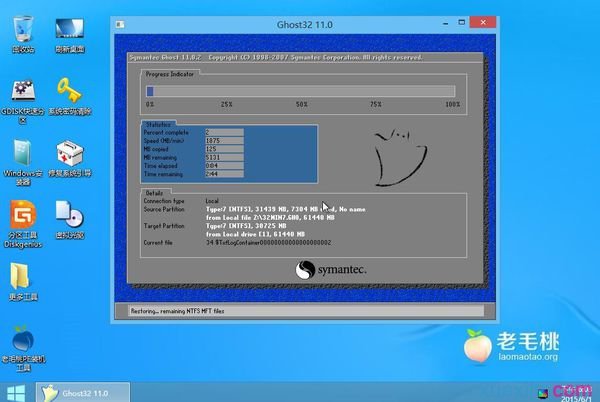This screenshot has width=600, height=402.
Task: Launch 老毛桃PE装机工具 desktop icon
Action: tap(23, 348)
